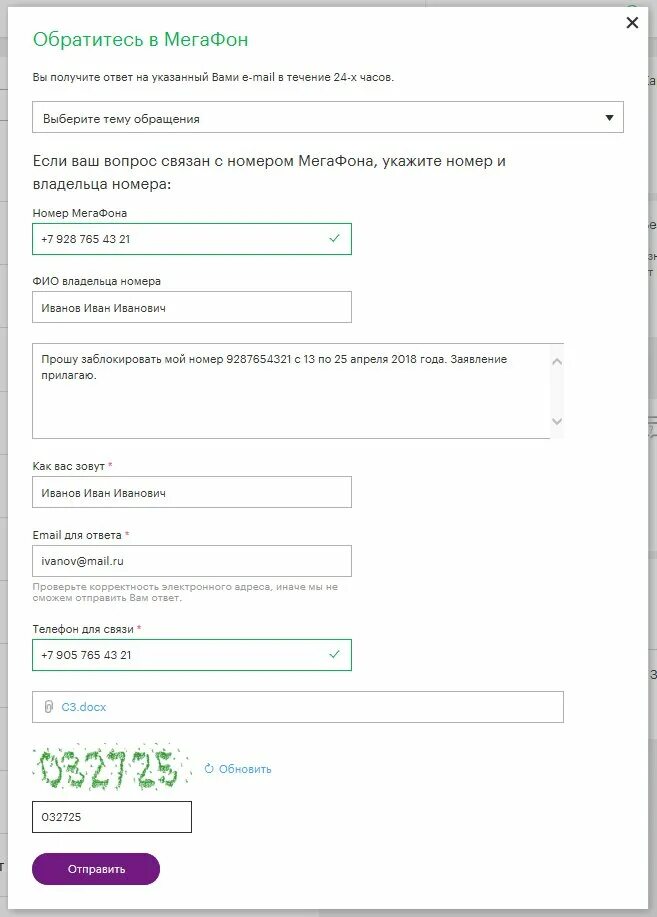Screen dimensions: 657x917
Task: Click the refresh icon next to Обновить
Action: (x=209, y=769)
